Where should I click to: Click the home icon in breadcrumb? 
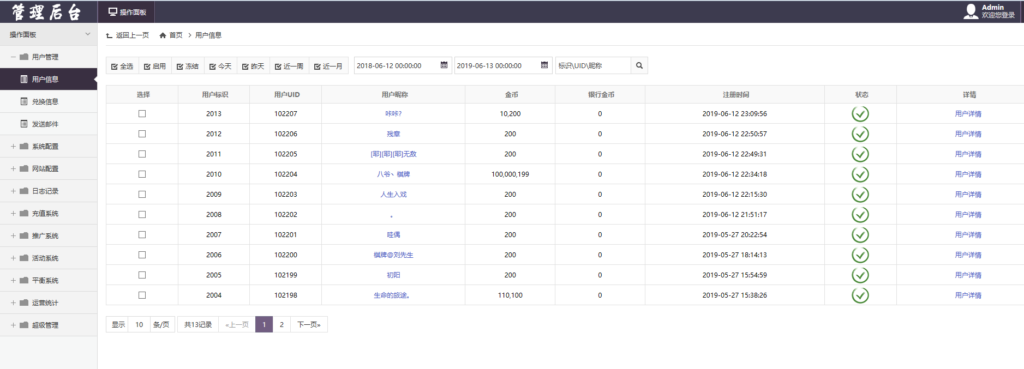pyautogui.click(x=163, y=35)
